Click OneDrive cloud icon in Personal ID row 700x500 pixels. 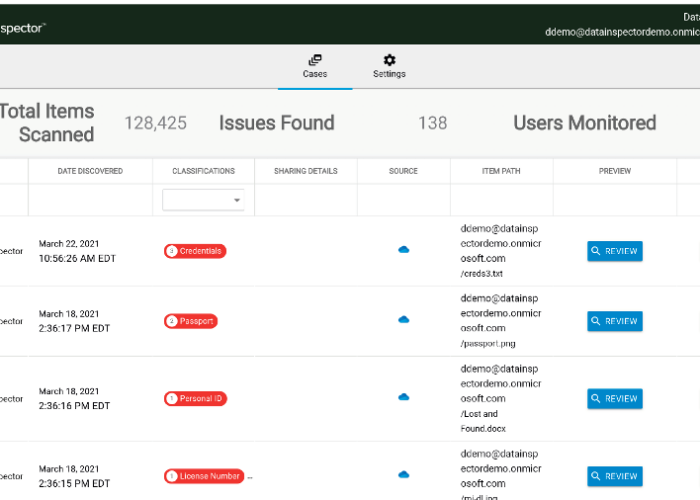click(x=404, y=397)
